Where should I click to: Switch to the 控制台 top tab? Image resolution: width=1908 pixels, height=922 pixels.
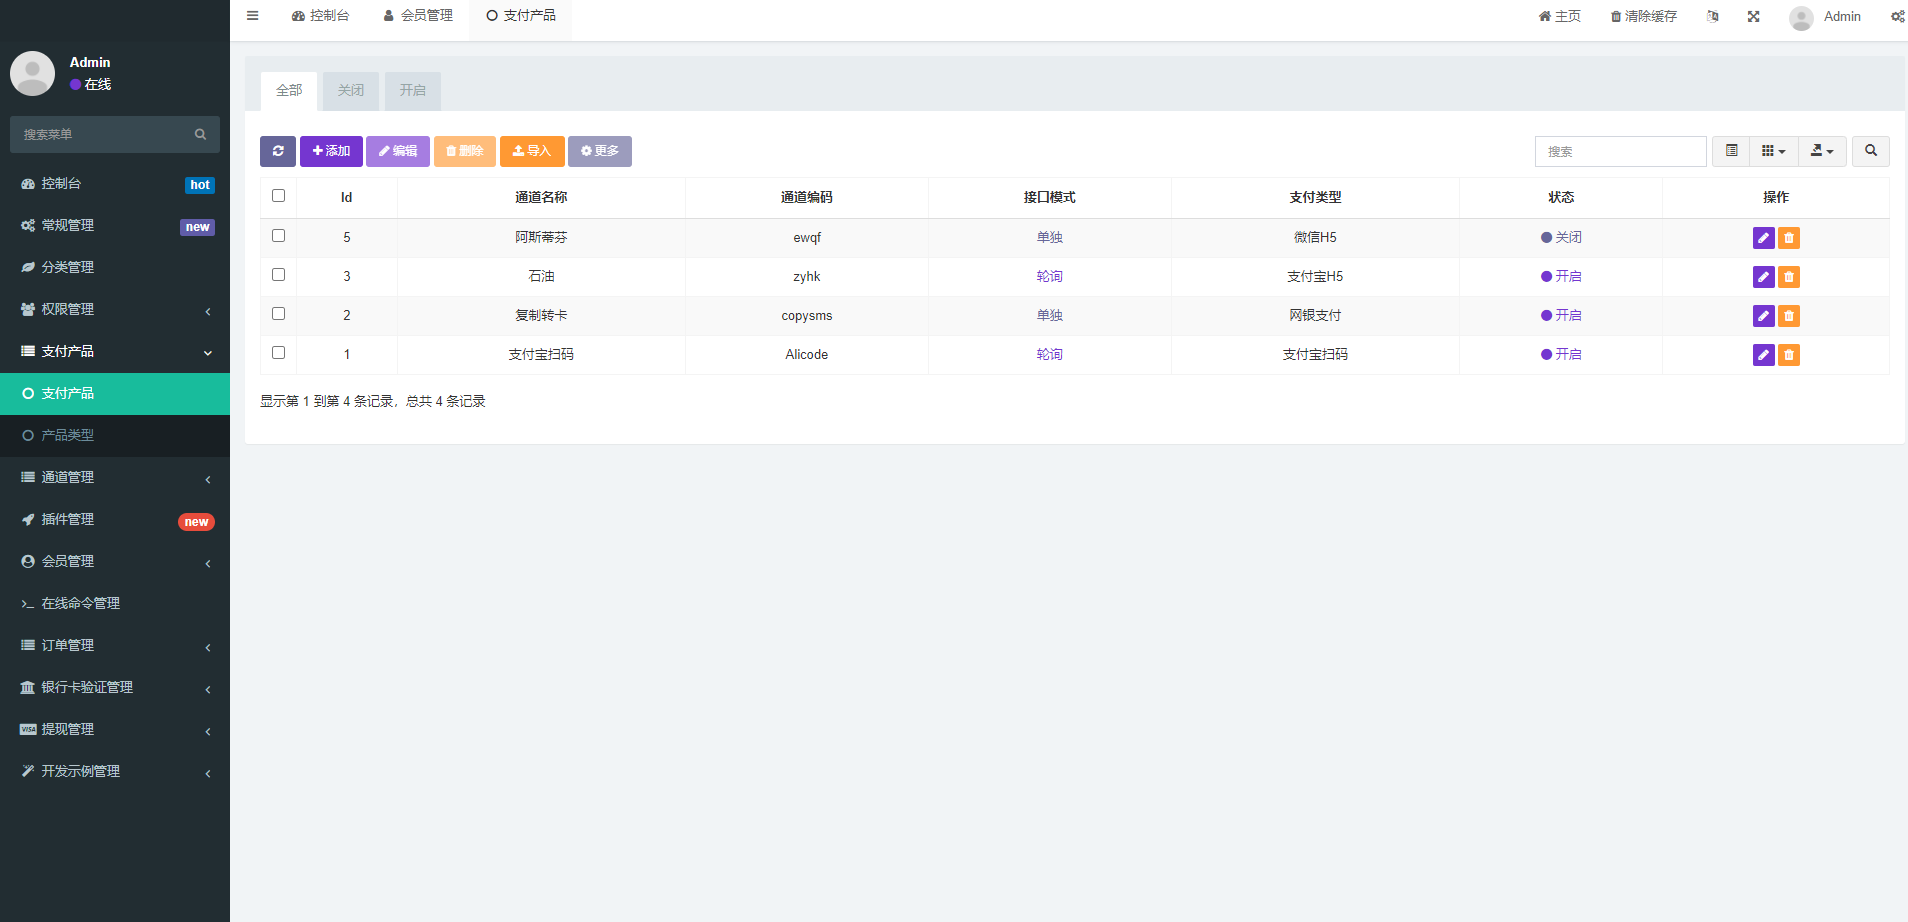(320, 16)
